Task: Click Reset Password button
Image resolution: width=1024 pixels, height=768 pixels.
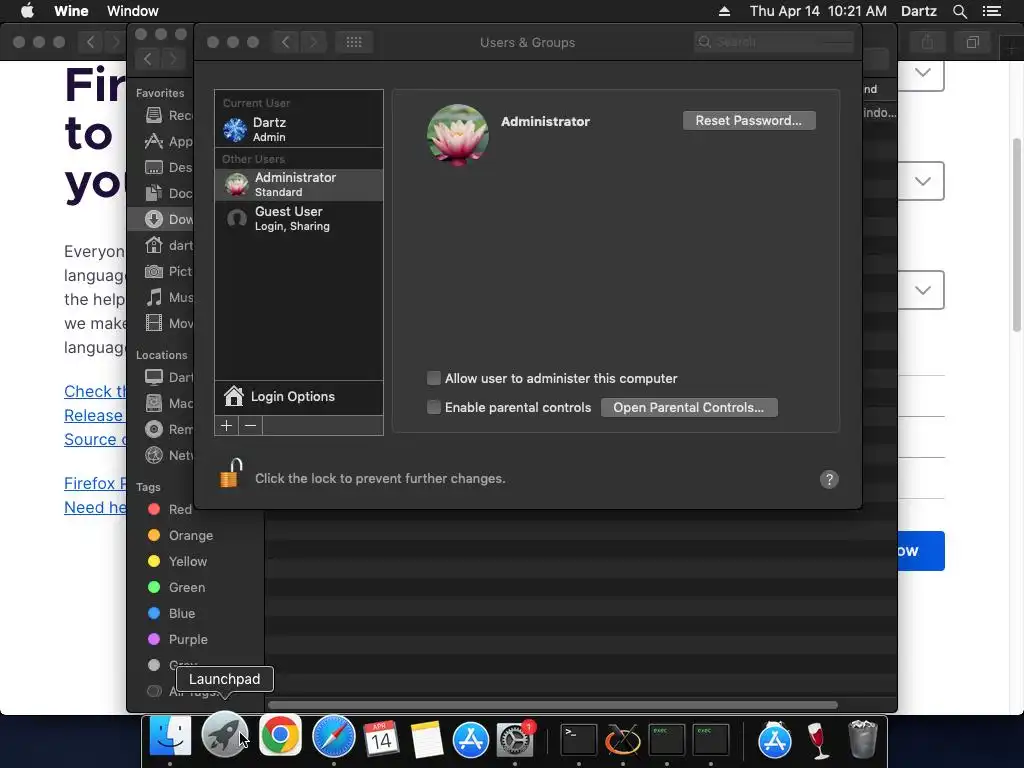Action: 749,120
